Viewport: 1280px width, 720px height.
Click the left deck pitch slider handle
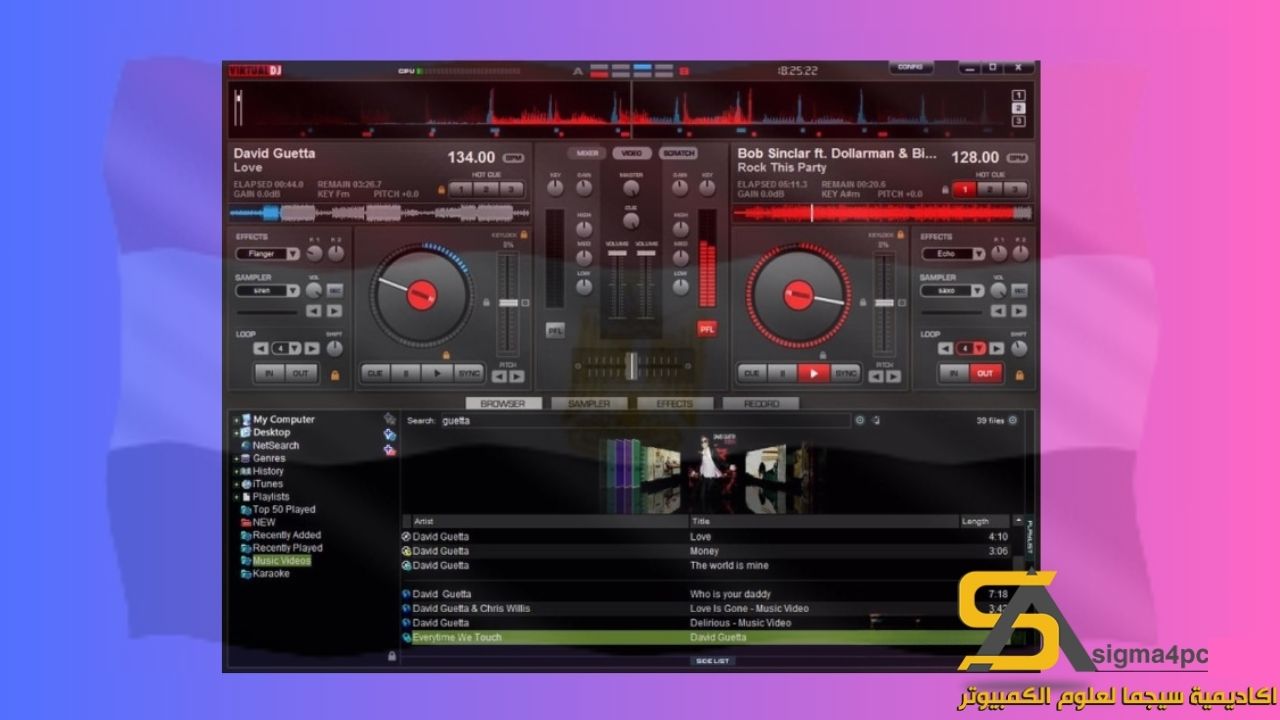tap(508, 302)
